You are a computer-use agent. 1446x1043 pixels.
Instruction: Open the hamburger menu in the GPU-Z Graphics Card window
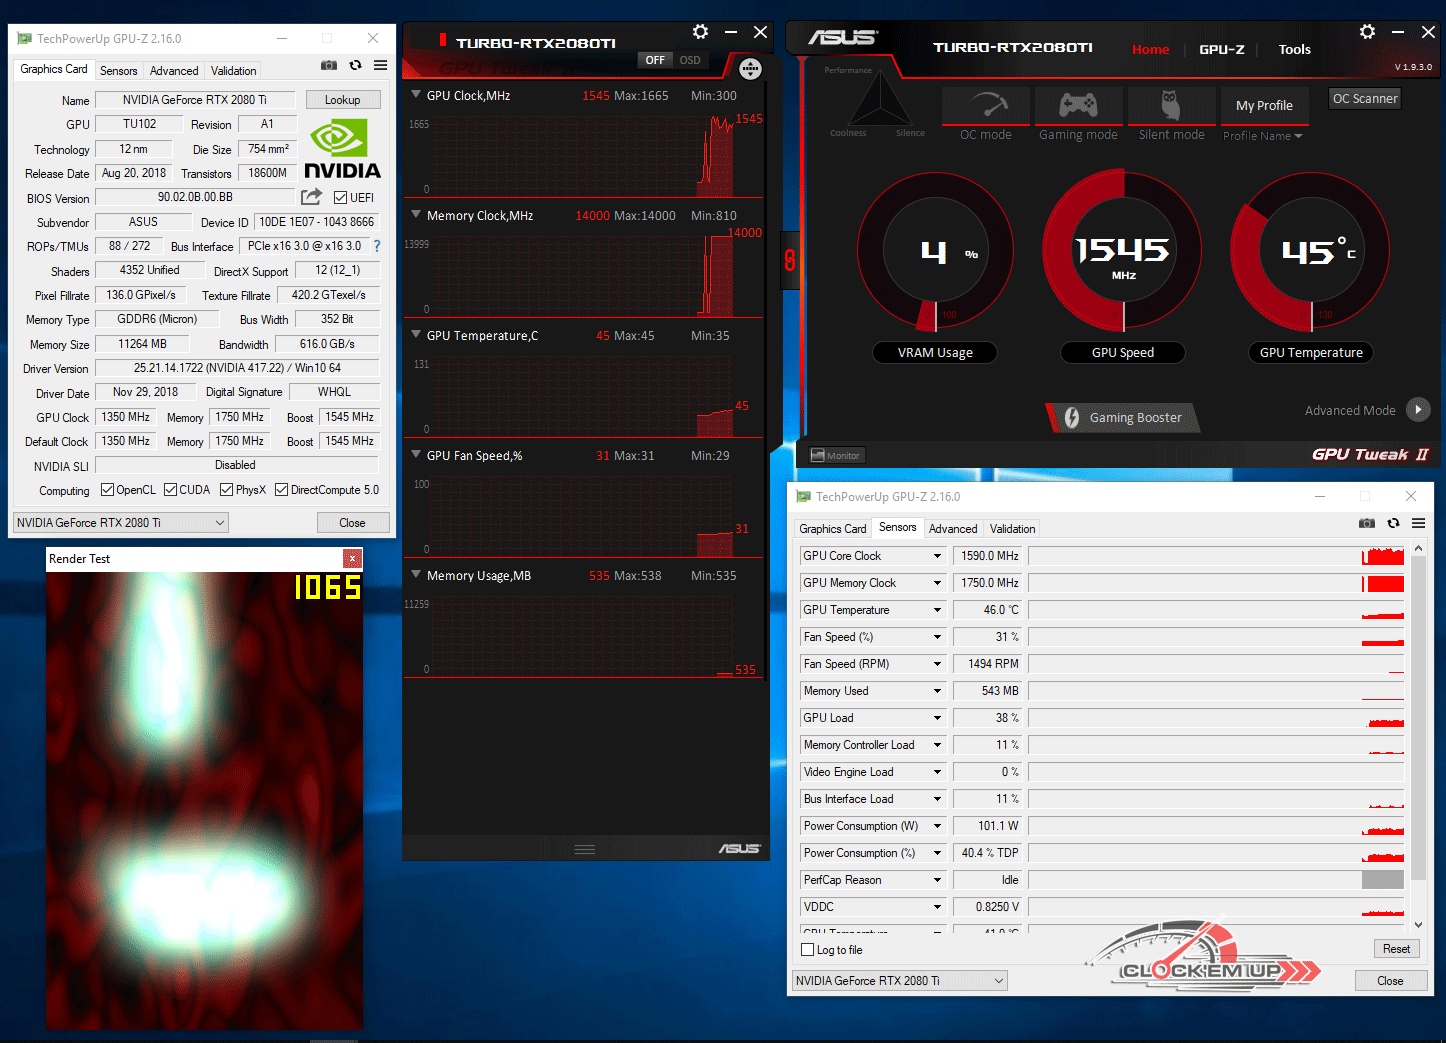(x=380, y=65)
